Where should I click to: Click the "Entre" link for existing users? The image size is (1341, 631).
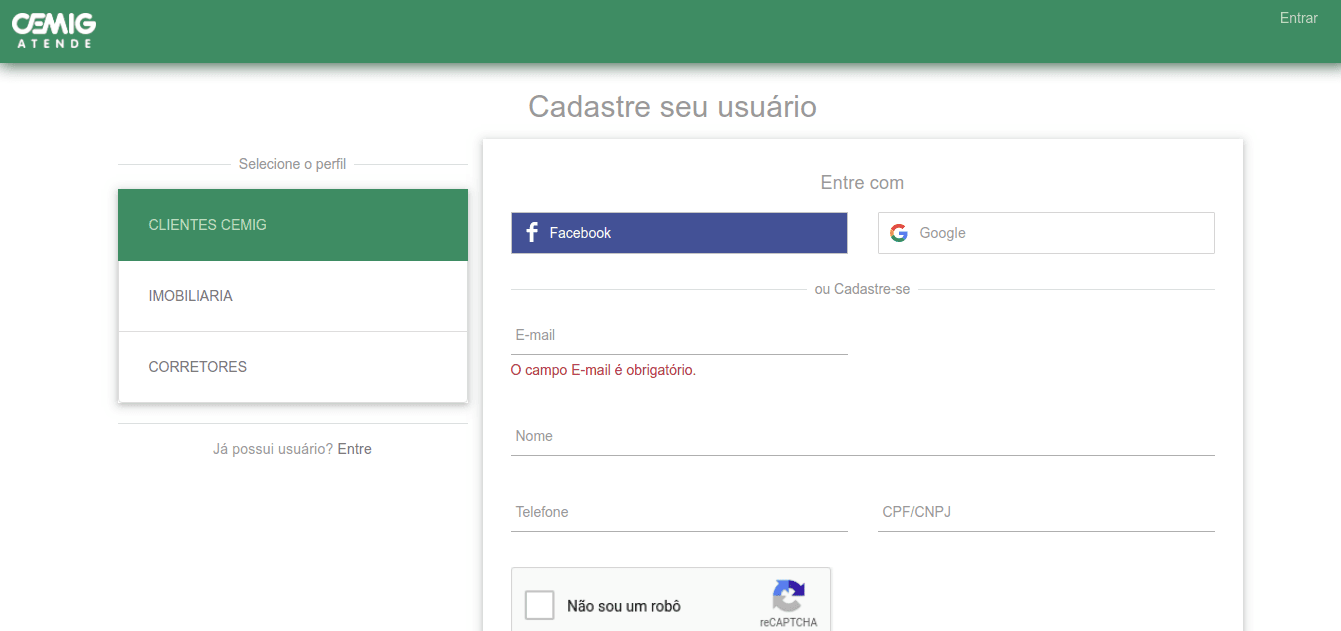[355, 448]
